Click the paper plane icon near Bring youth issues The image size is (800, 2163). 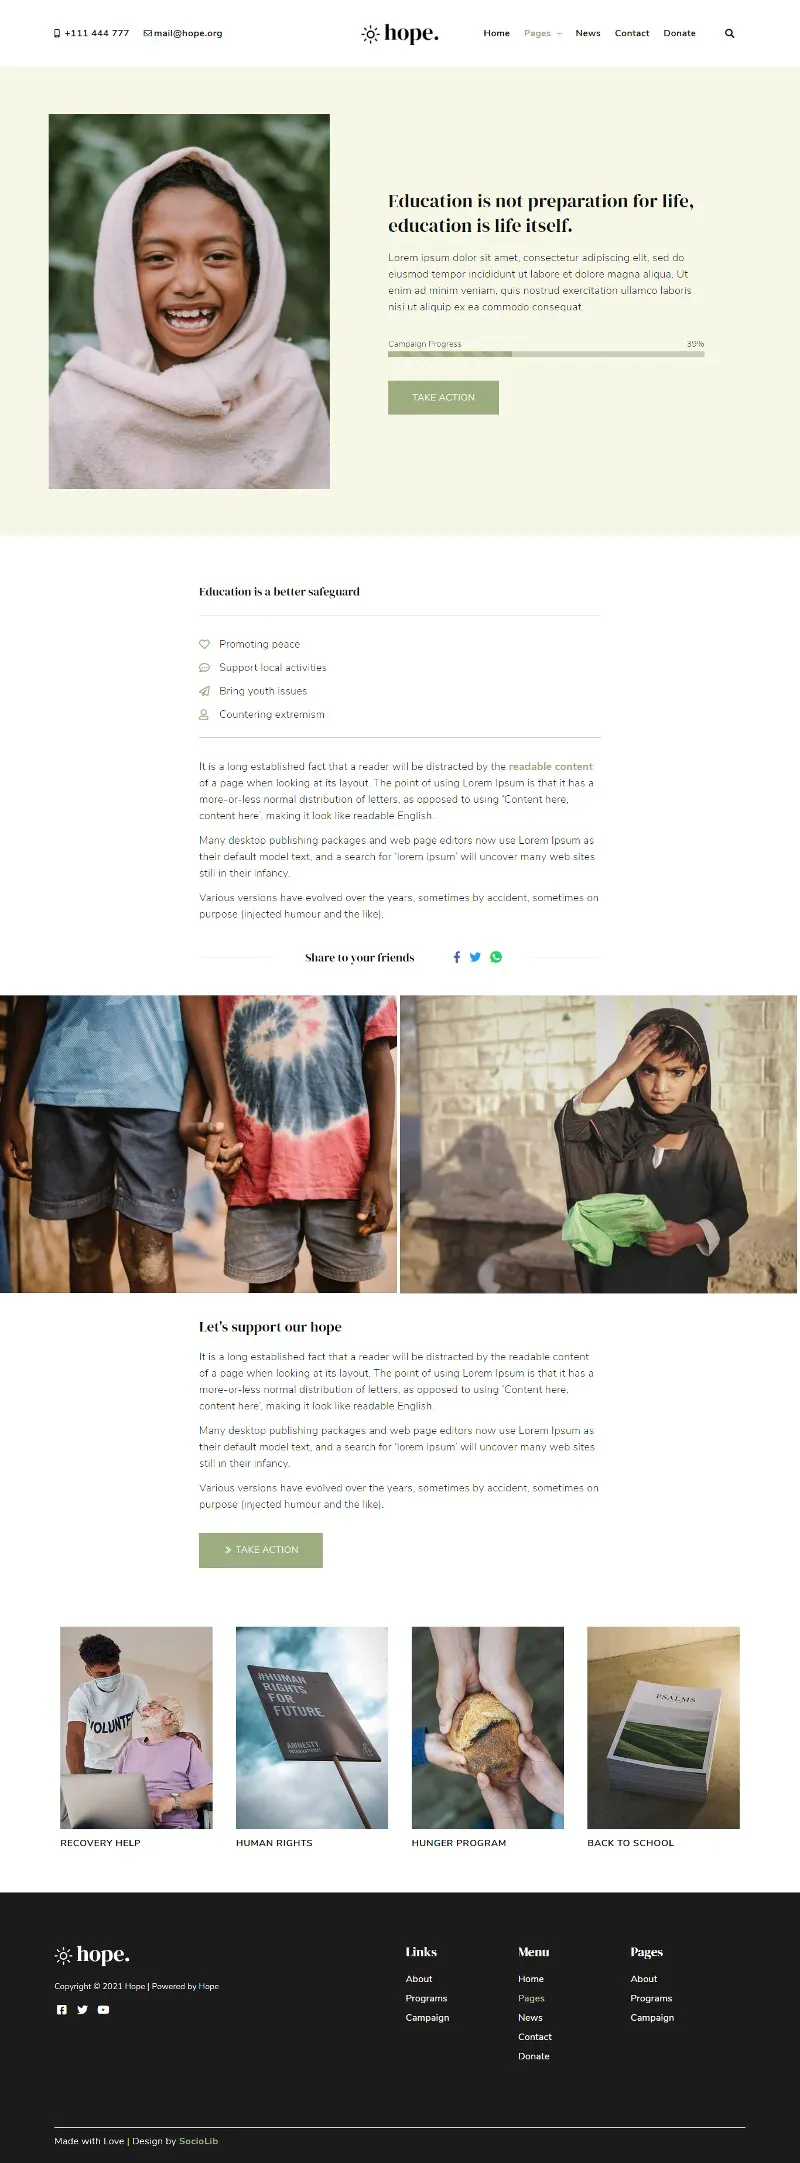tap(204, 691)
